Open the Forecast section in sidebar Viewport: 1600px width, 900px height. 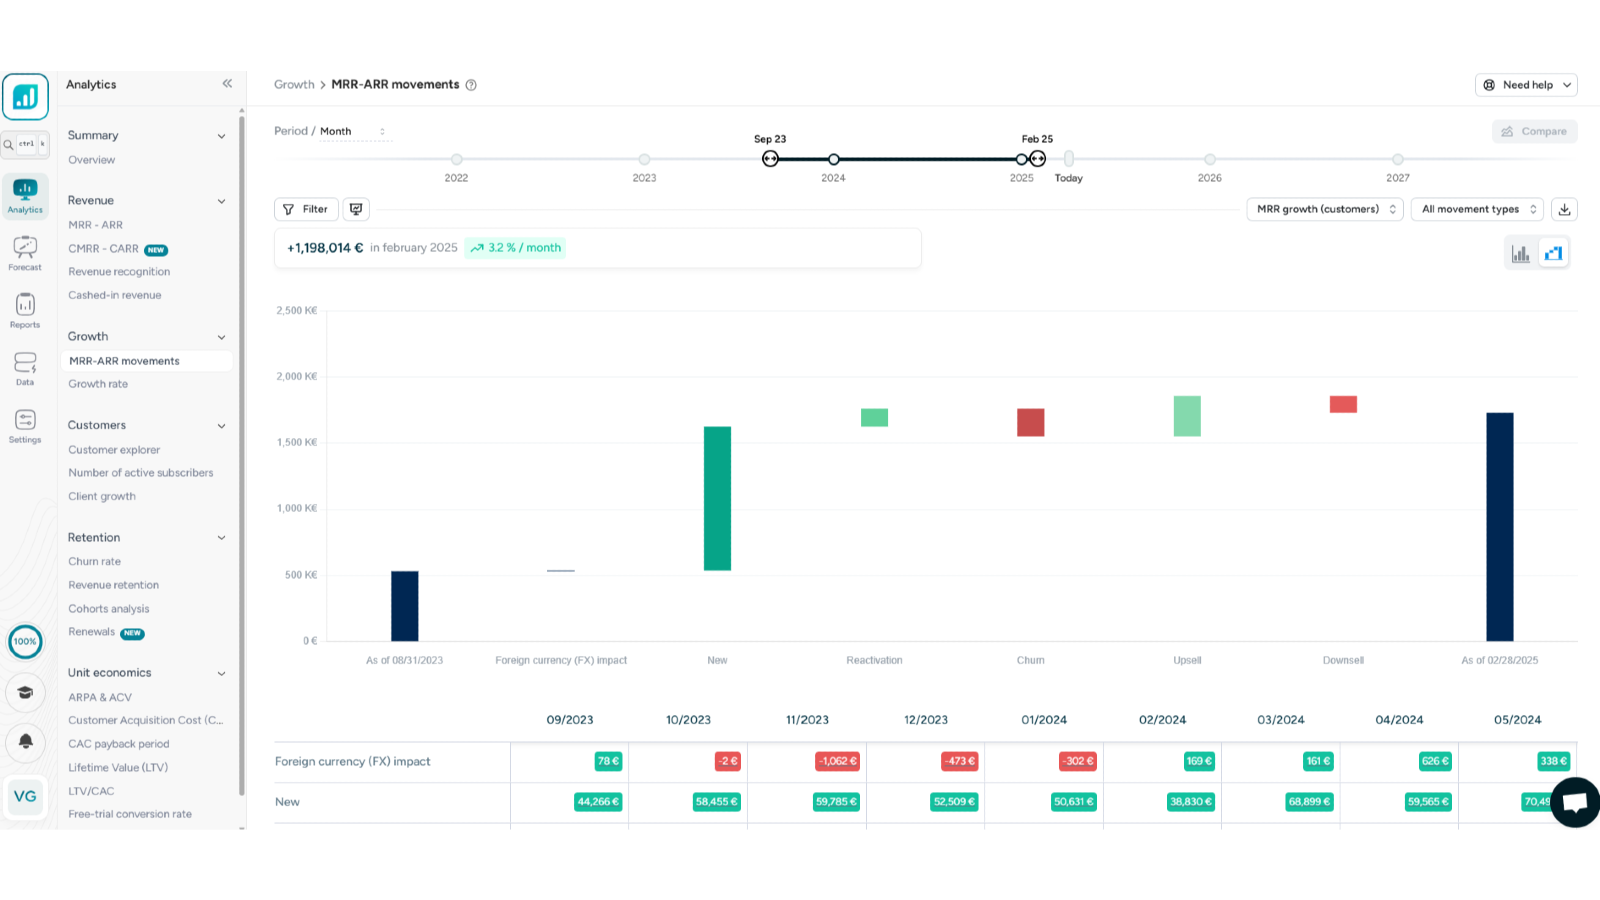click(x=25, y=253)
